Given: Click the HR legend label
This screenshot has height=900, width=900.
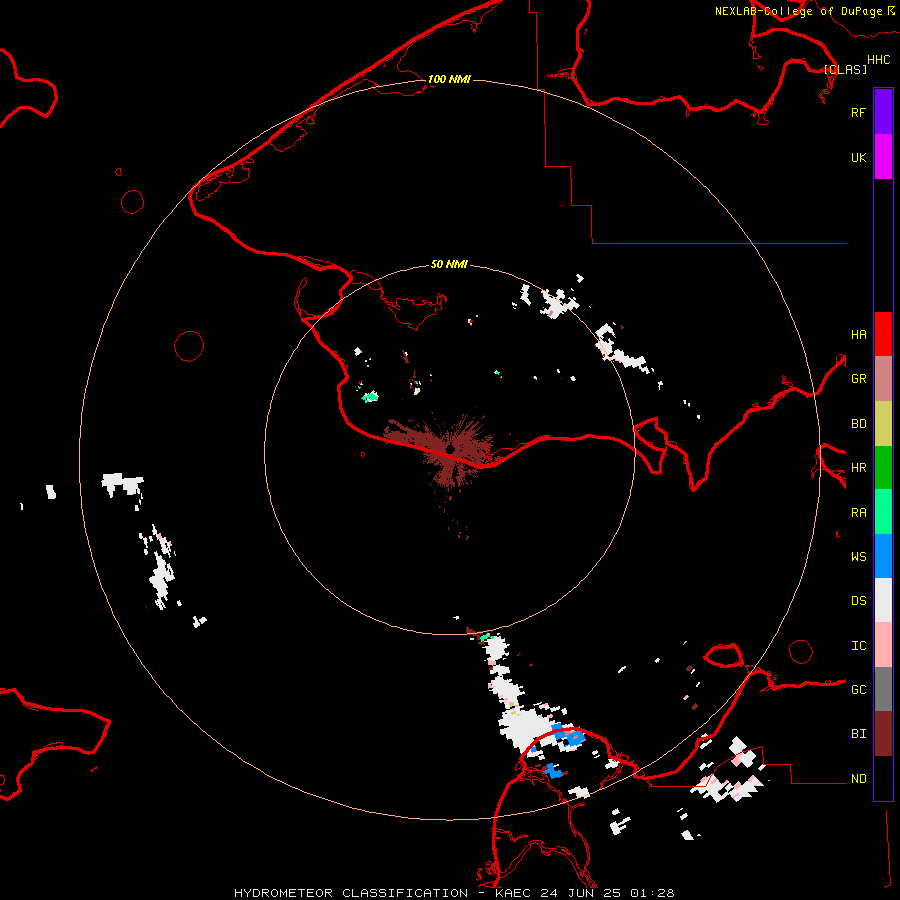Looking at the screenshot, I should pyautogui.click(x=858, y=467).
